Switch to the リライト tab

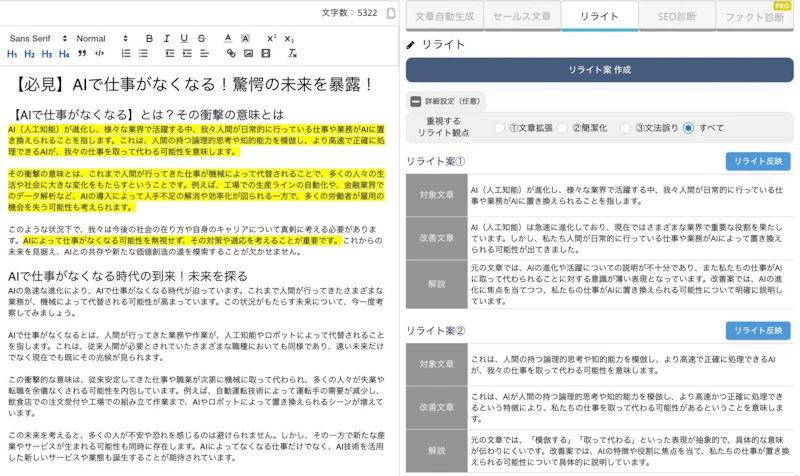pos(599,16)
